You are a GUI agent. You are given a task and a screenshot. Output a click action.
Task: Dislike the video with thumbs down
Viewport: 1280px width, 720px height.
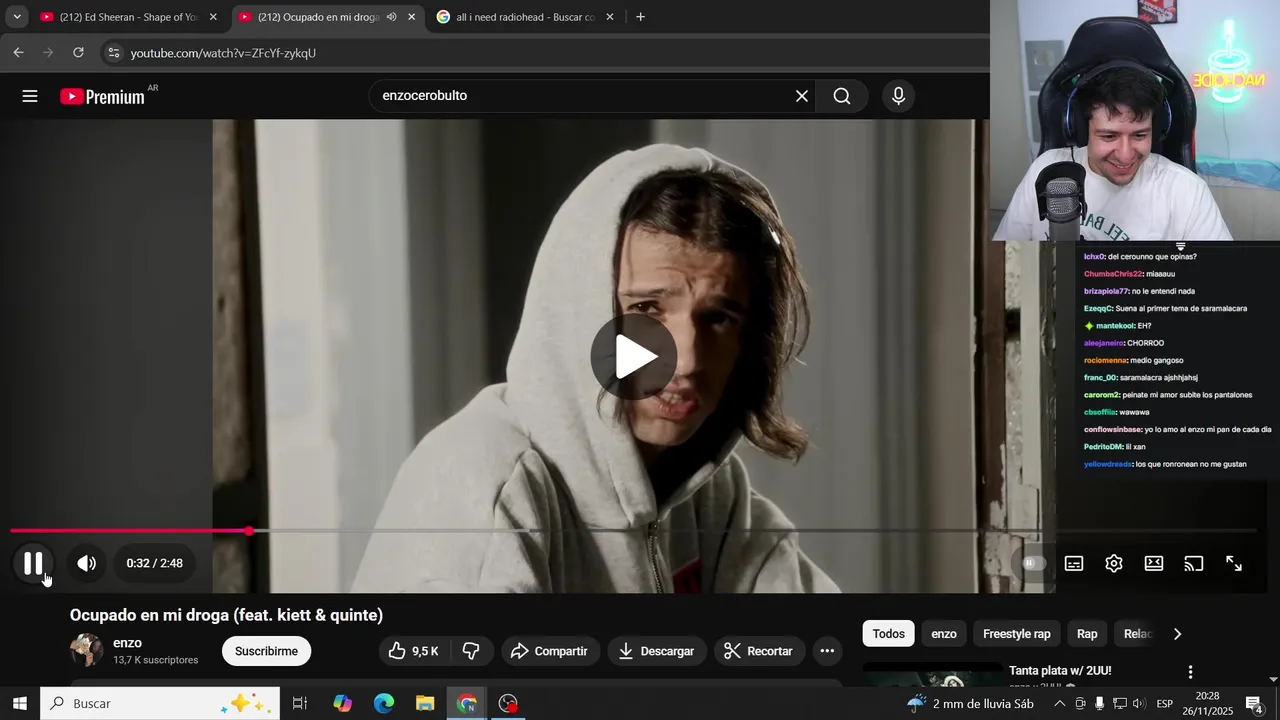click(471, 651)
